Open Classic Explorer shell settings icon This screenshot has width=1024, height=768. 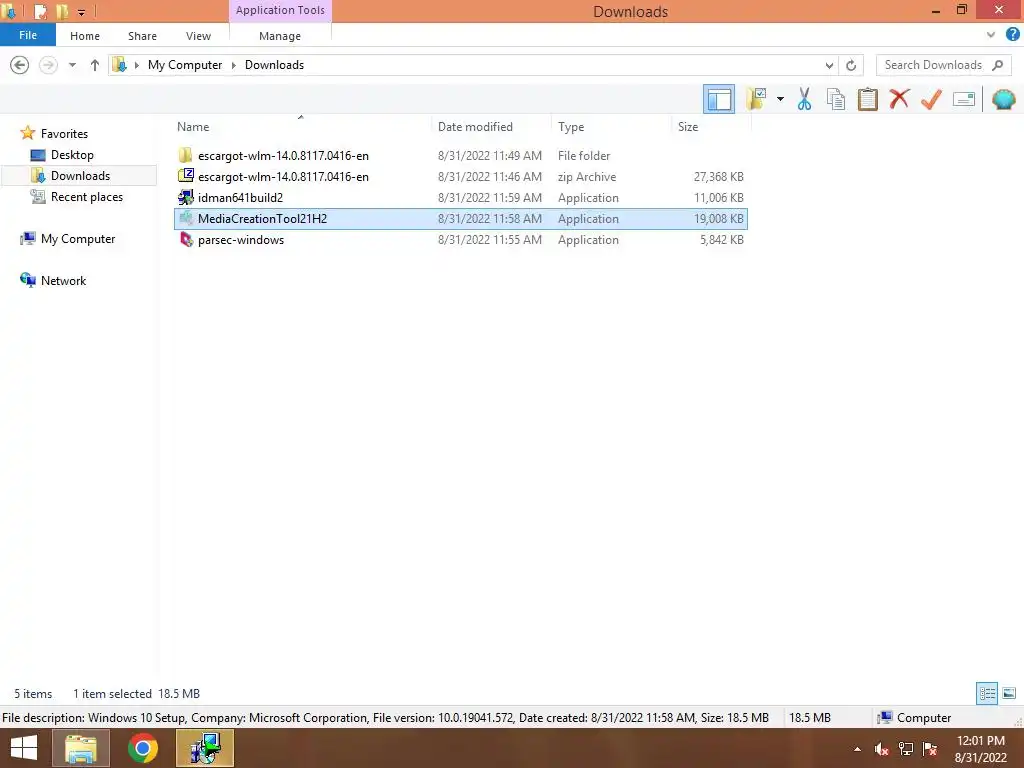coord(1003,99)
